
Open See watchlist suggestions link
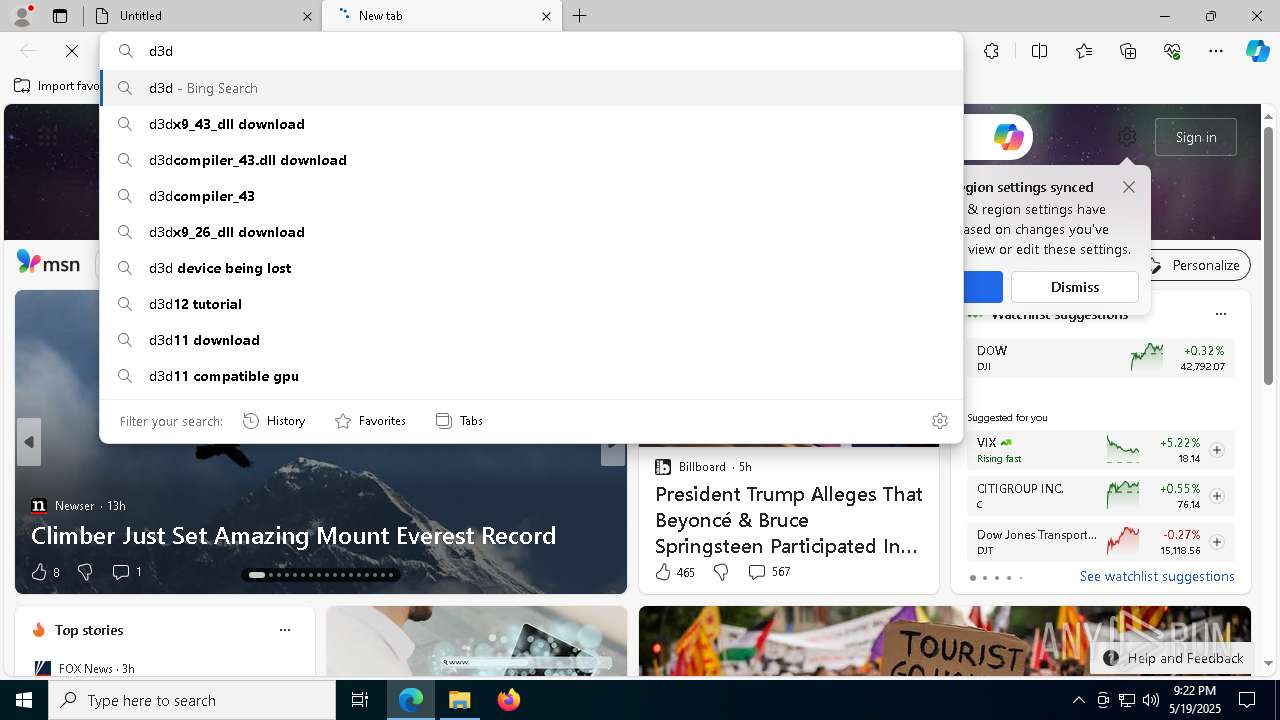(x=1157, y=577)
